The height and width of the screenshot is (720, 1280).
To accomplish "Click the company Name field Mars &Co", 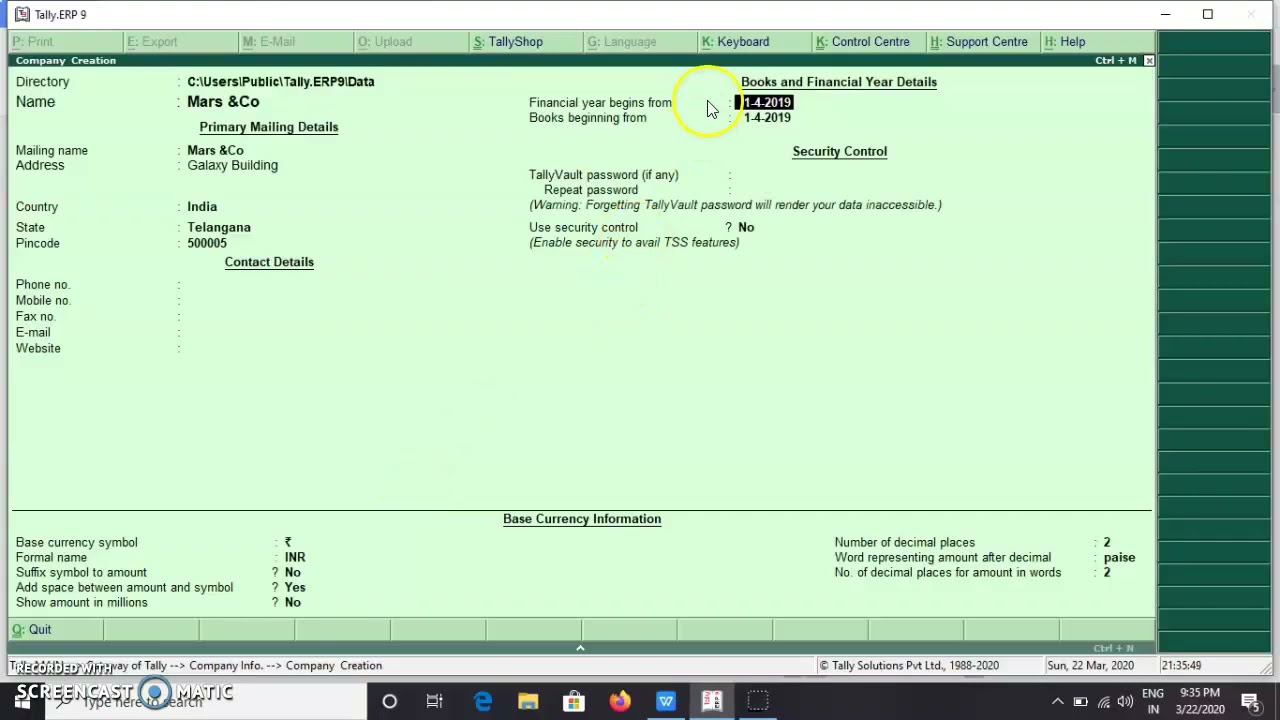I will (x=223, y=102).
